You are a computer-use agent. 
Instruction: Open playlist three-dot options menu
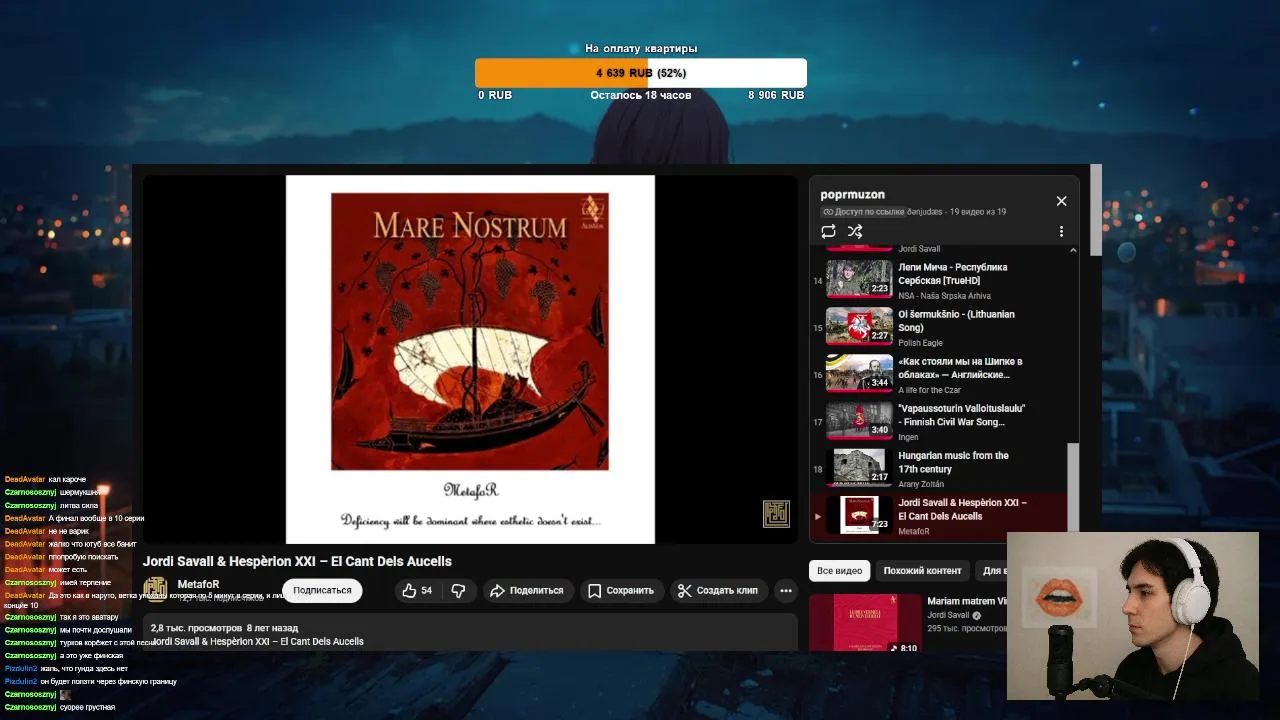(x=1061, y=231)
